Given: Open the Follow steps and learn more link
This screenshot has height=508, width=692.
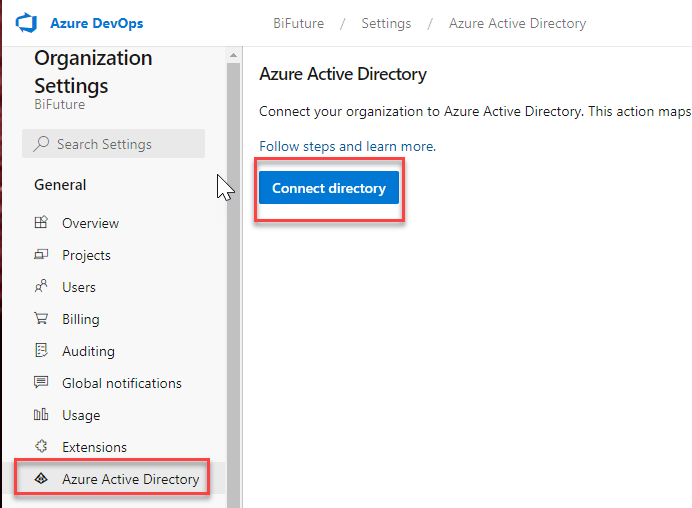Looking at the screenshot, I should [347, 146].
